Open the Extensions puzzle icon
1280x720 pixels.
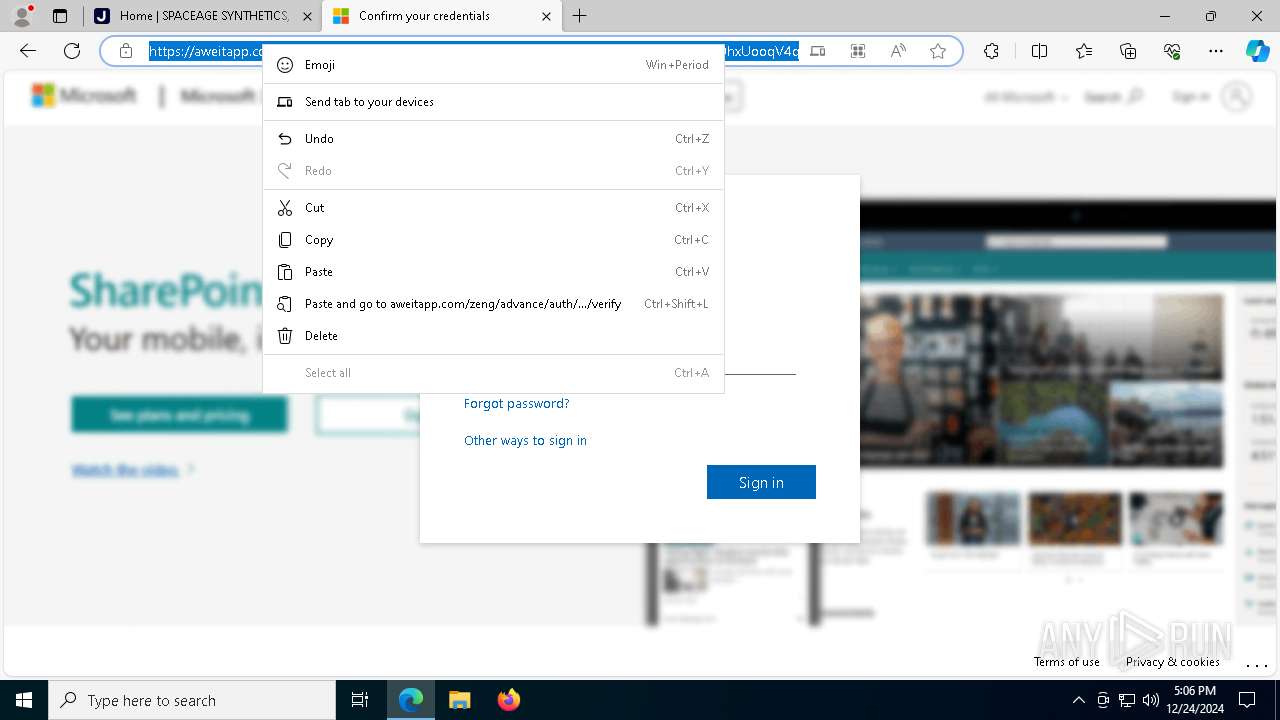(x=991, y=51)
